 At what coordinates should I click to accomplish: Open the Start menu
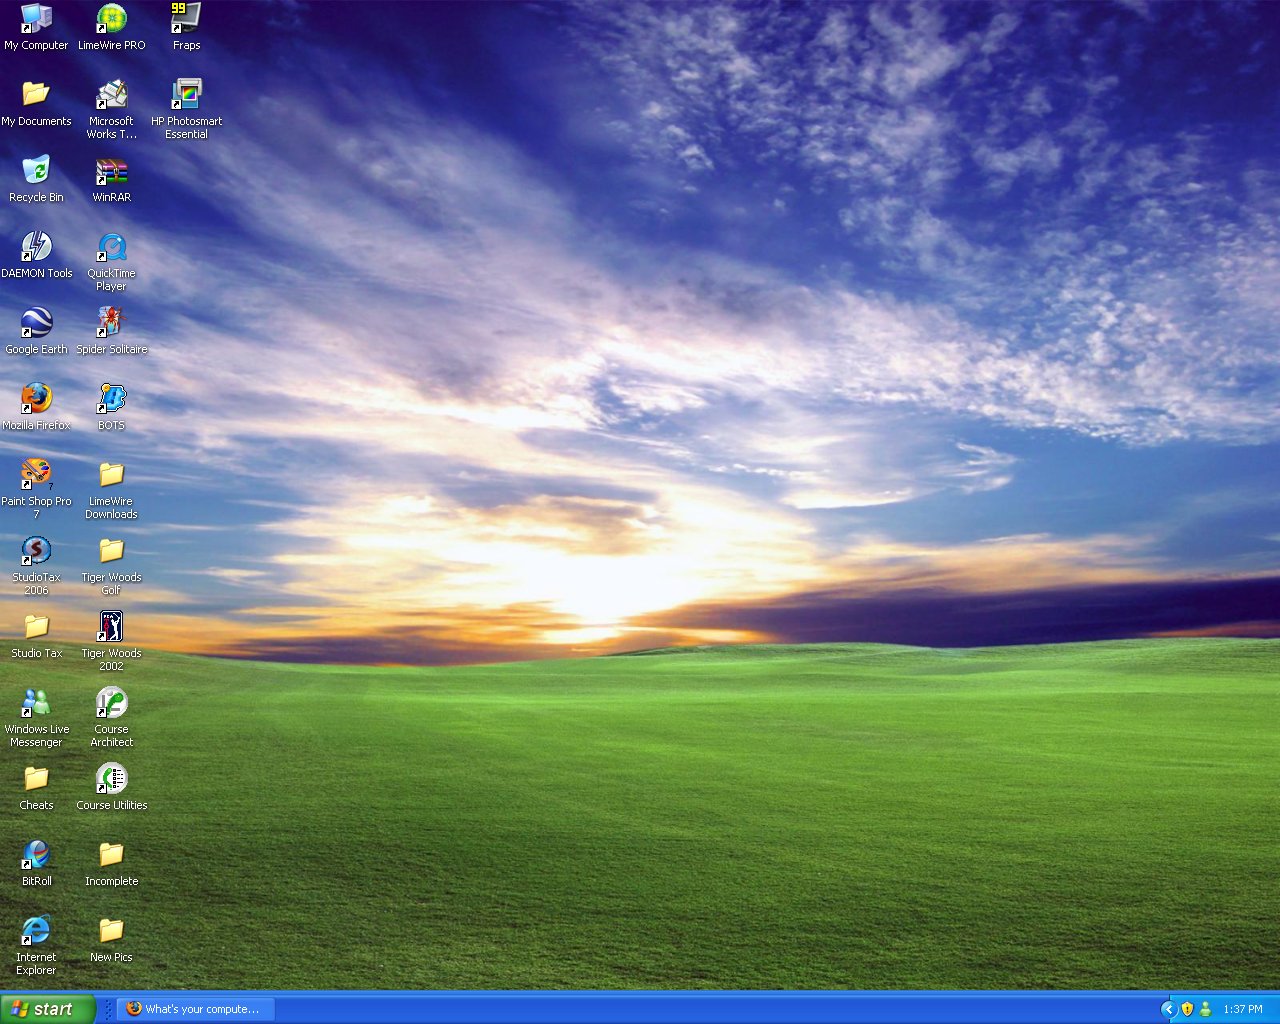(x=47, y=1009)
